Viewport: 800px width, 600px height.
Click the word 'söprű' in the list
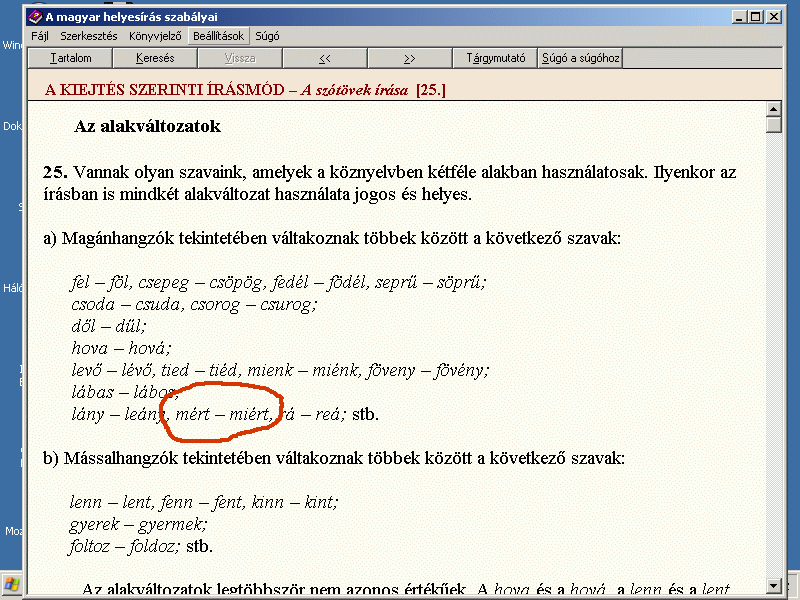pyautogui.click(x=461, y=283)
